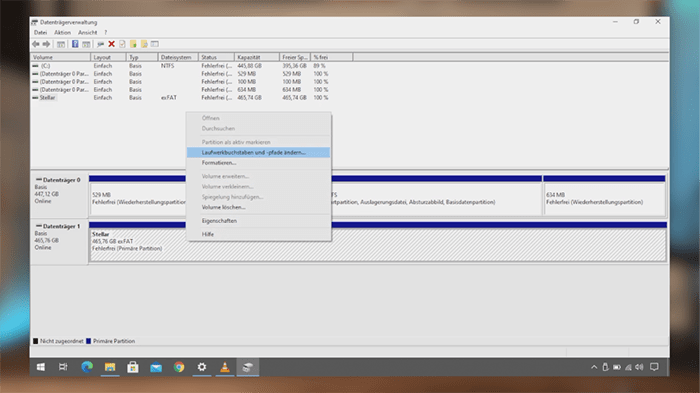The width and height of the screenshot is (700, 393).
Task: Toggle the console tree toolbar icon
Action: click(61, 44)
